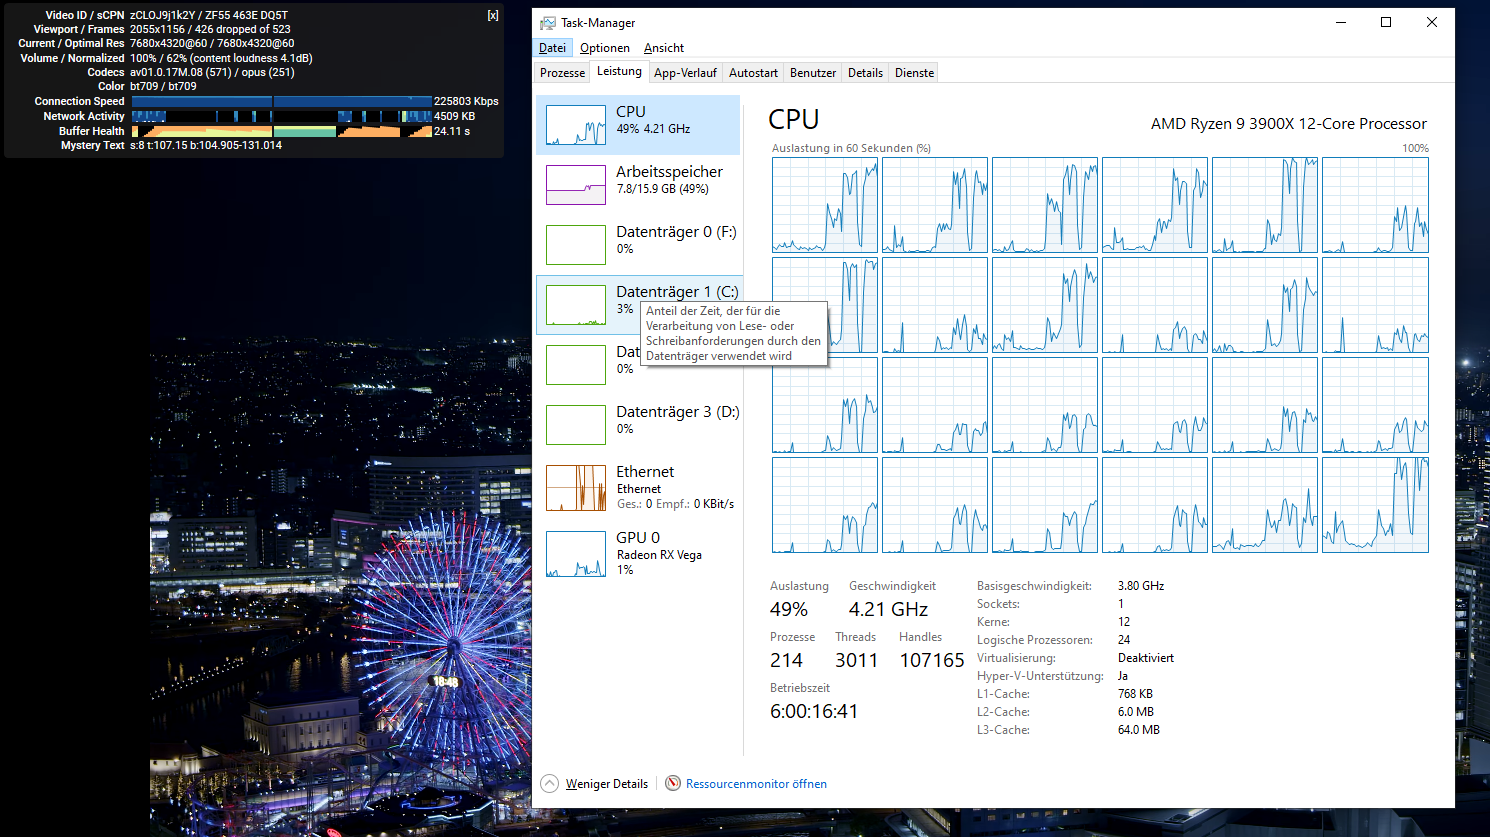
Task: Select the GPU 0 Radeon RX Vega thumbnail
Action: coord(576,554)
